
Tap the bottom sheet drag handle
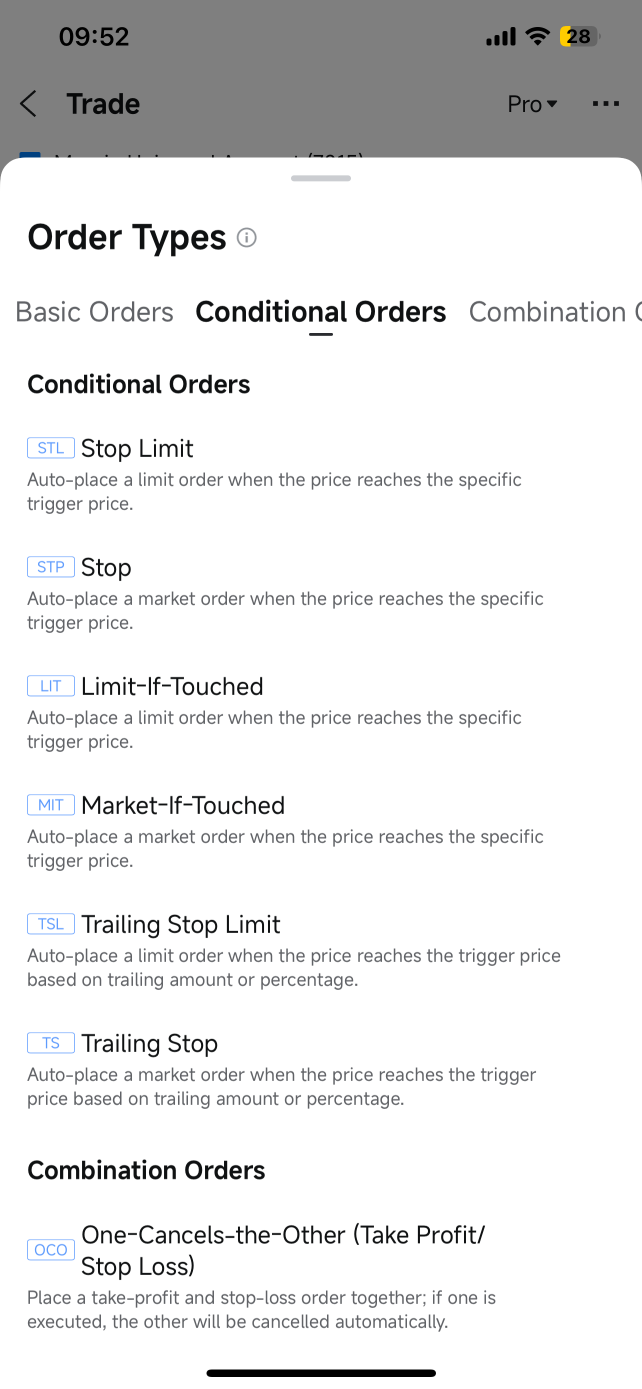pos(321,178)
